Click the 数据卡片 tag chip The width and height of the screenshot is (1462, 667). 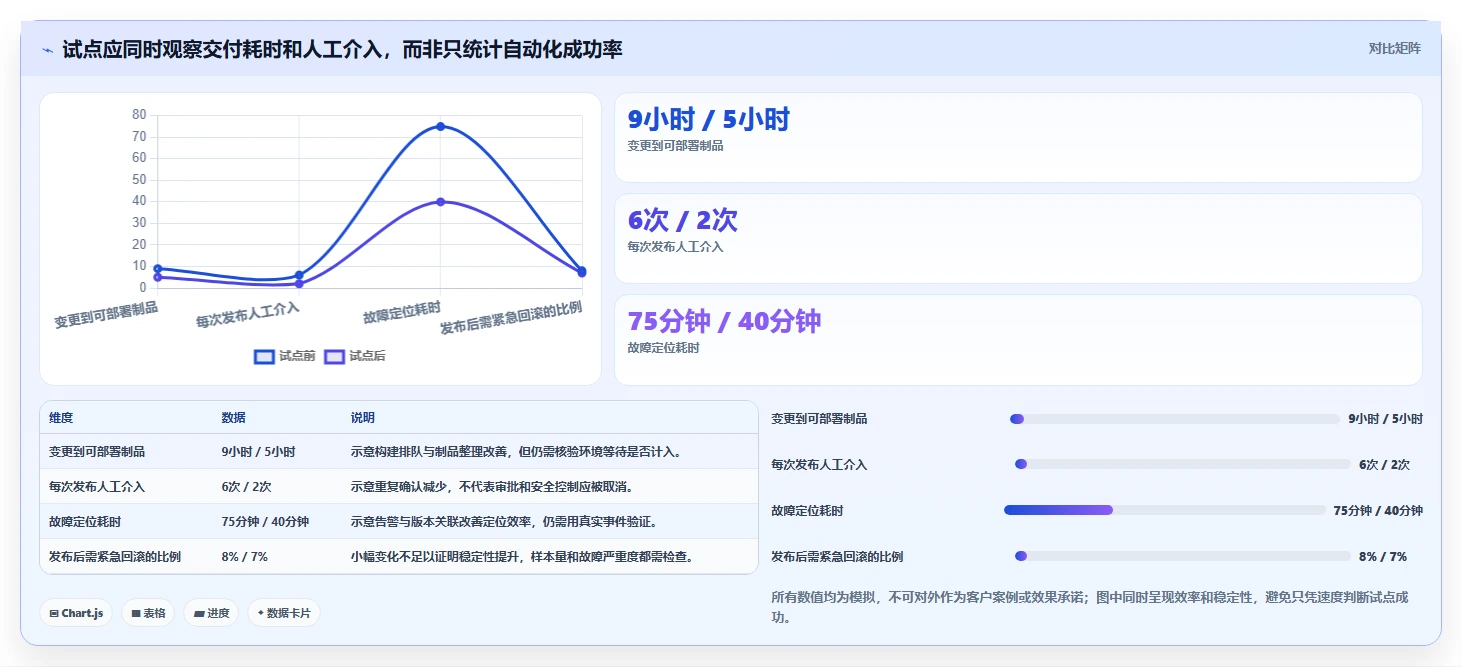coord(284,613)
